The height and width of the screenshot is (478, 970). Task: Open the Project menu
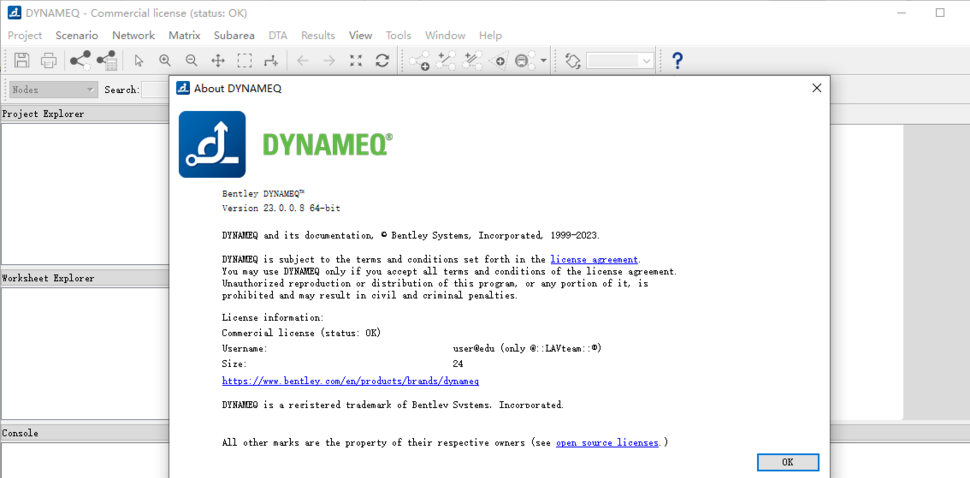25,35
